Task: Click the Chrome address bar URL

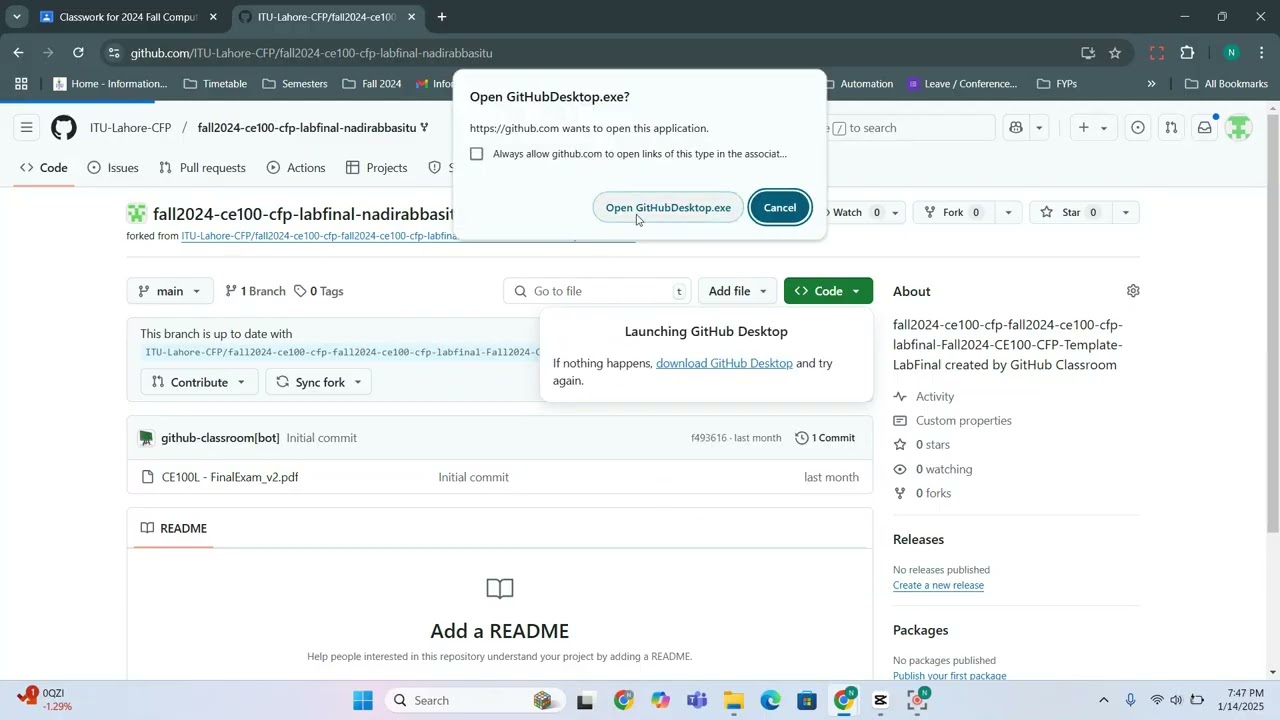Action: click(x=311, y=53)
